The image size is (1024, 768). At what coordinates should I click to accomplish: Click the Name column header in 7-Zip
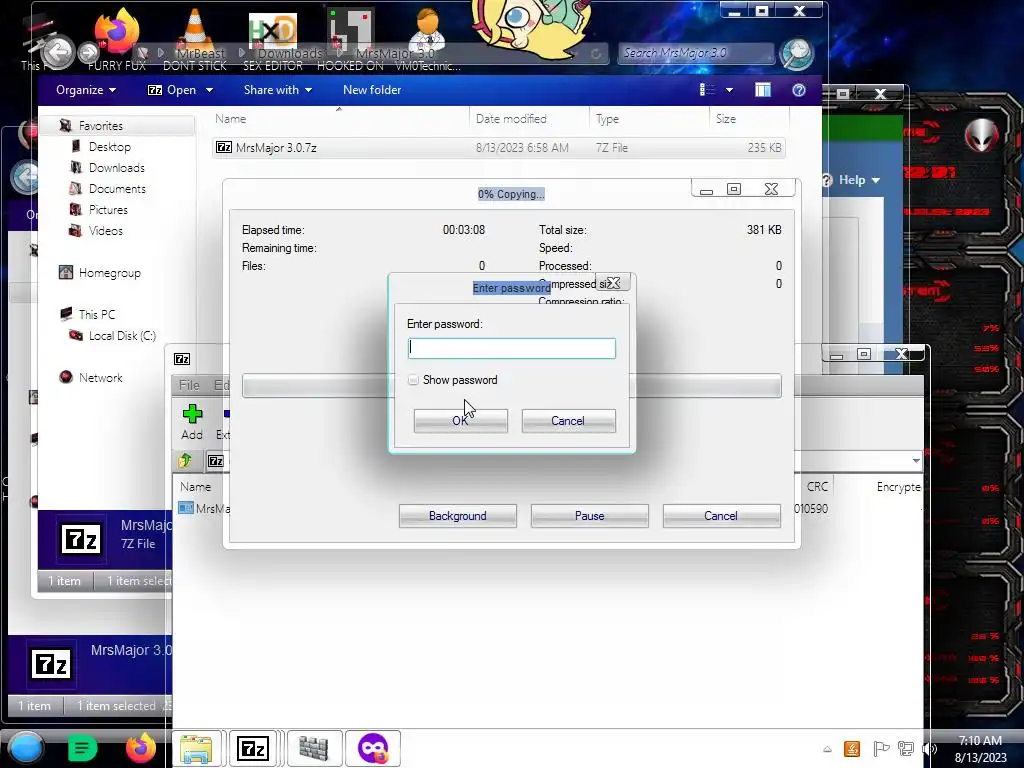pyautogui.click(x=195, y=487)
